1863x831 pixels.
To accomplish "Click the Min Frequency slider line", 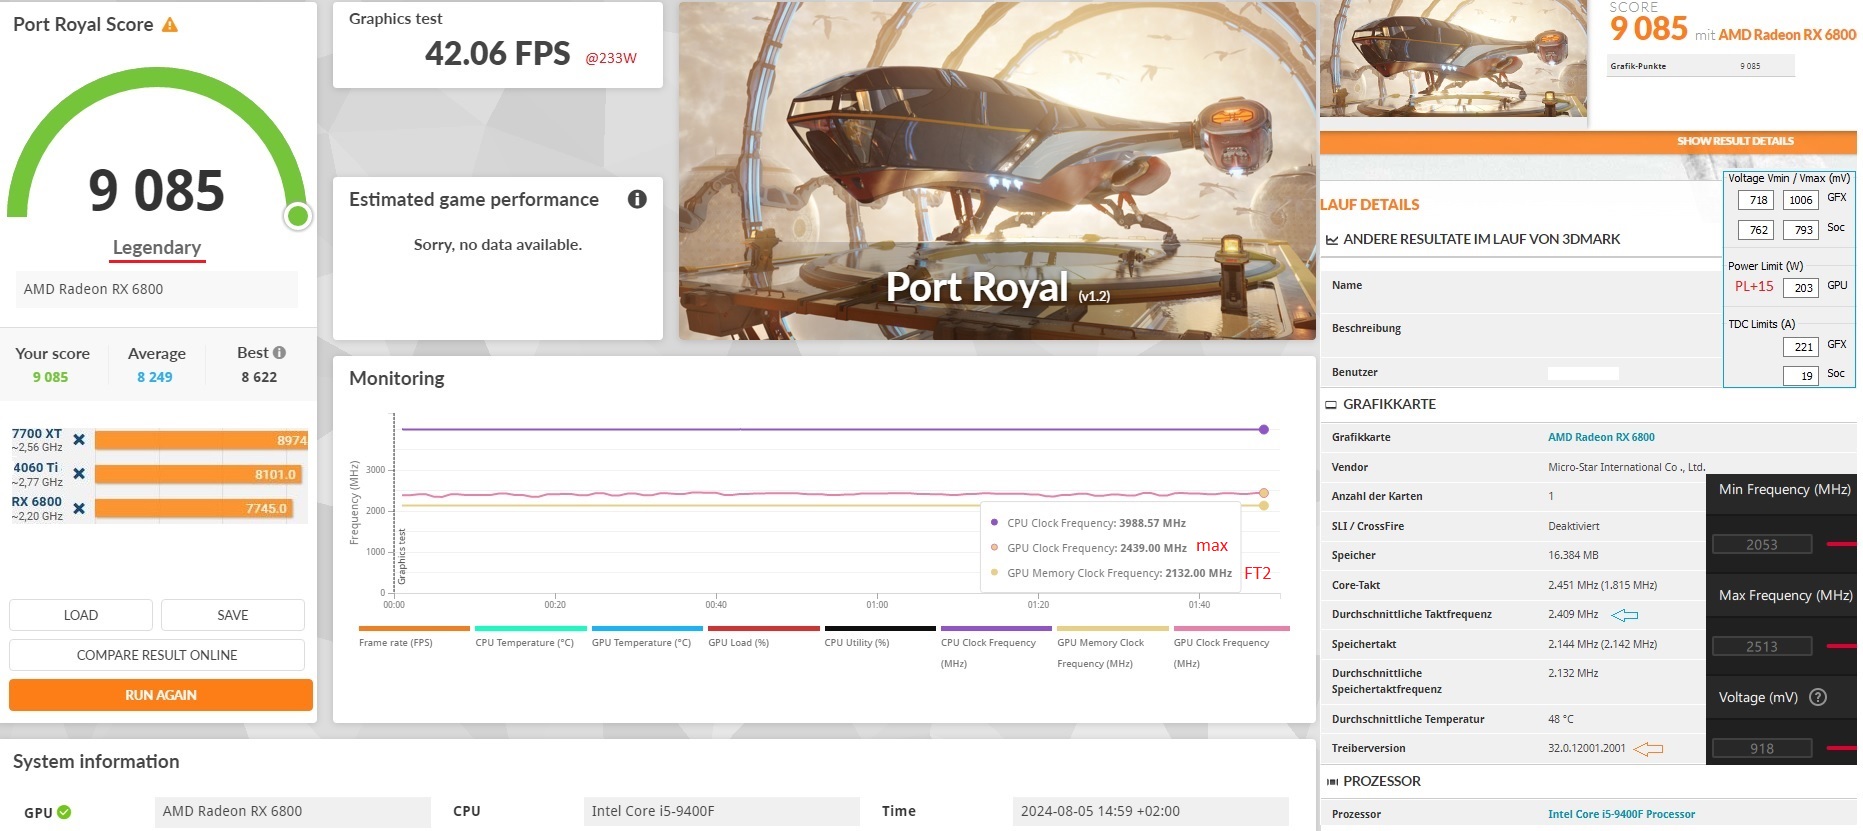I will coord(1841,544).
